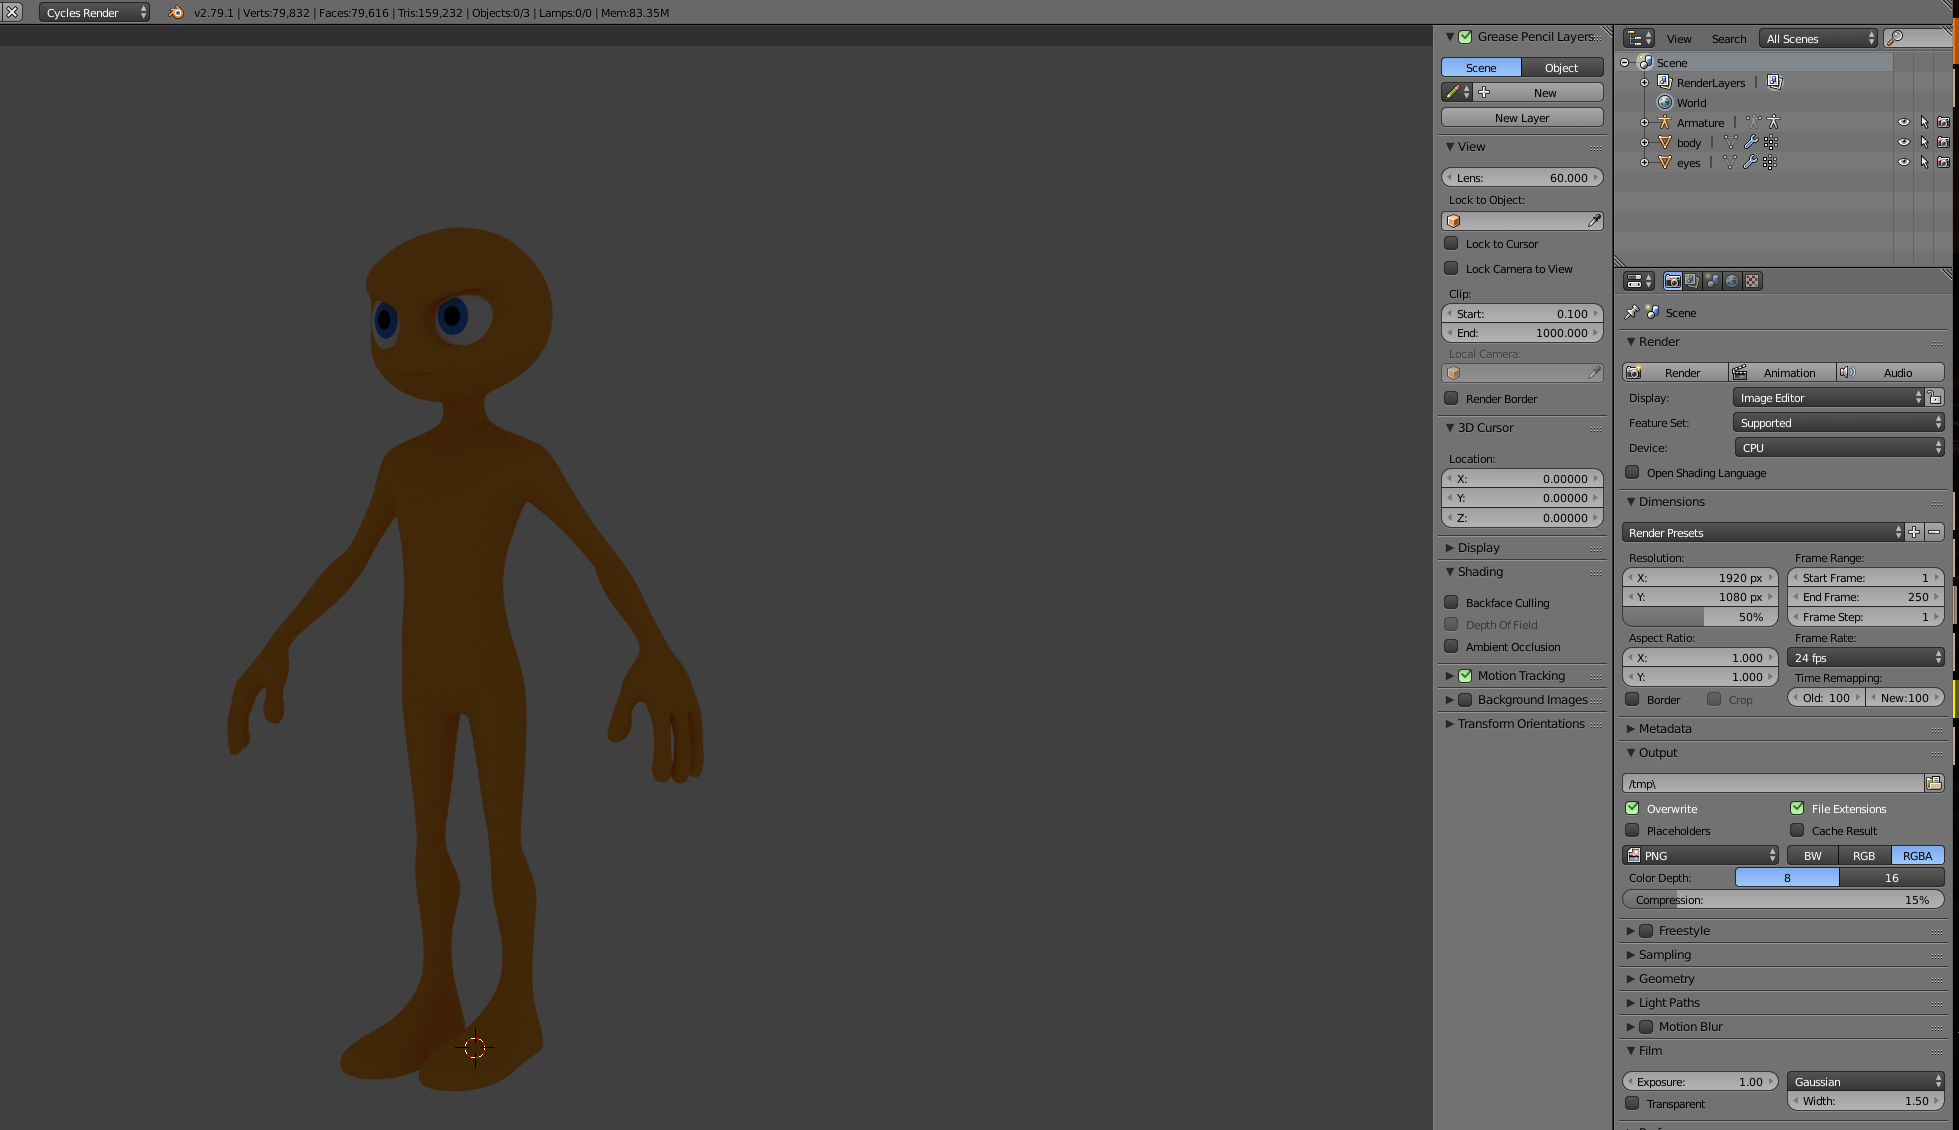Open the Image Editor display dropdown
This screenshot has width=1959, height=1130.
[x=1830, y=397]
